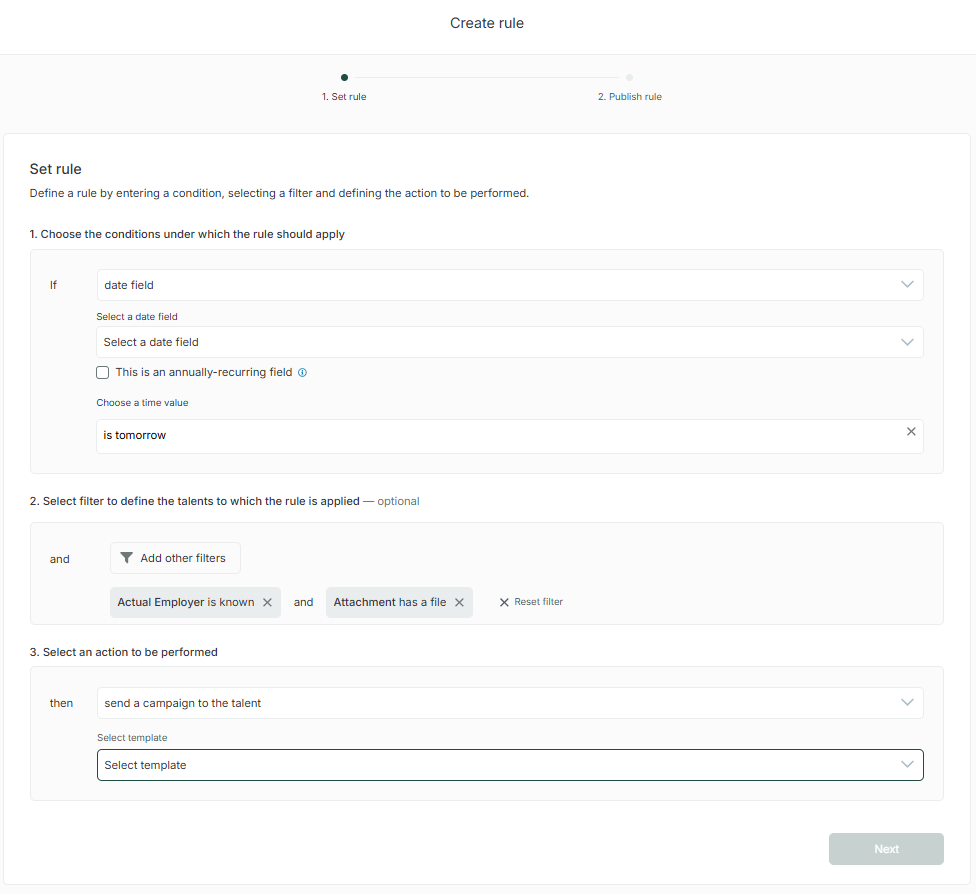Image resolution: width=976 pixels, height=894 pixels.
Task: Open the 'date field' condition dropdown
Action: [509, 285]
